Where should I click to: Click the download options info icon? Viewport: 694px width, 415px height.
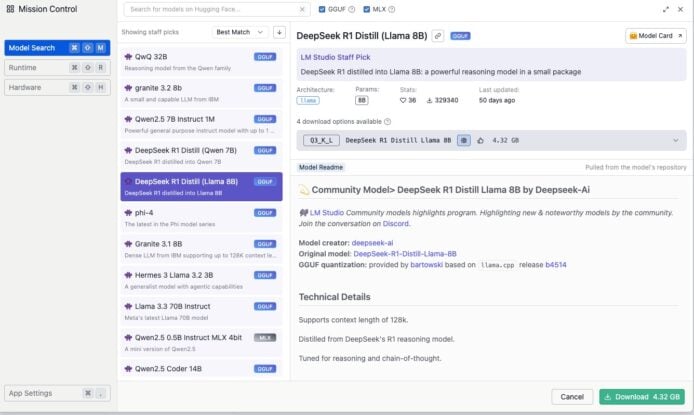tap(387, 121)
